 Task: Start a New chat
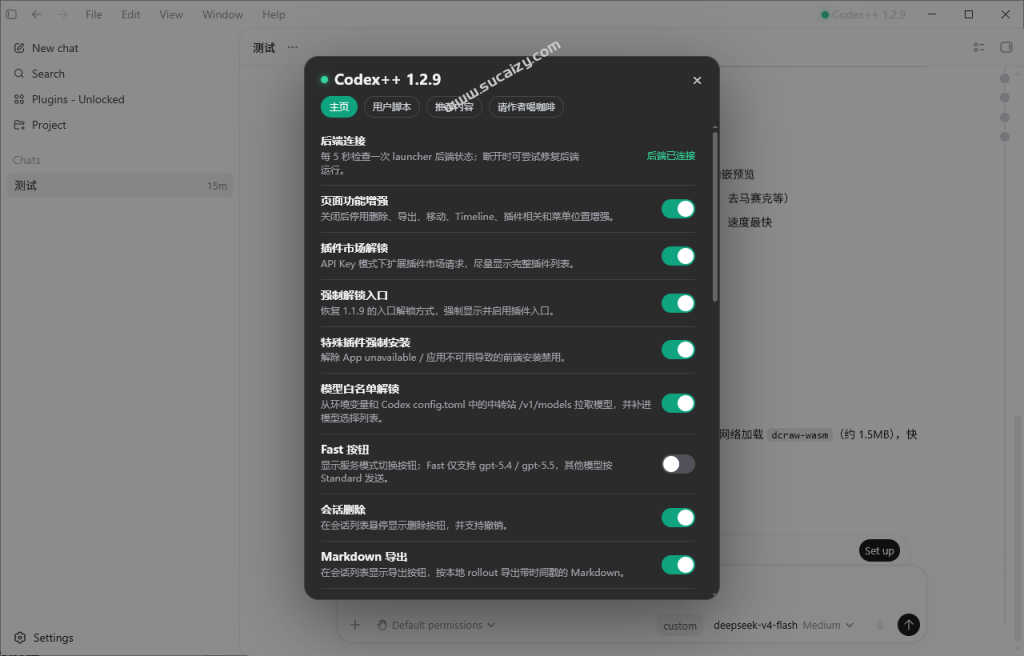pyautogui.click(x=55, y=48)
